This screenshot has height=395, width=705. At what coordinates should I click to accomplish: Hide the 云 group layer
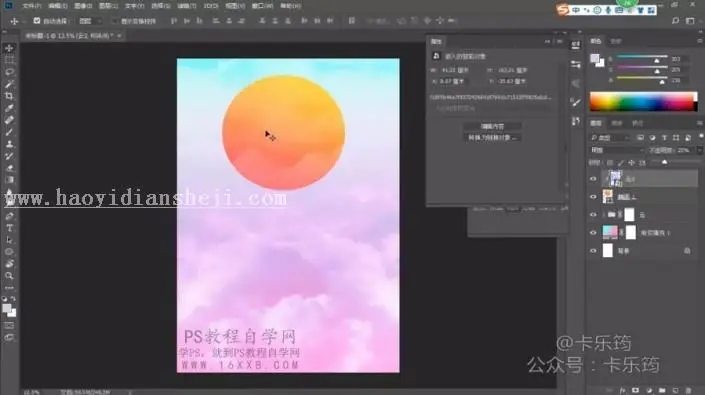tap(593, 215)
